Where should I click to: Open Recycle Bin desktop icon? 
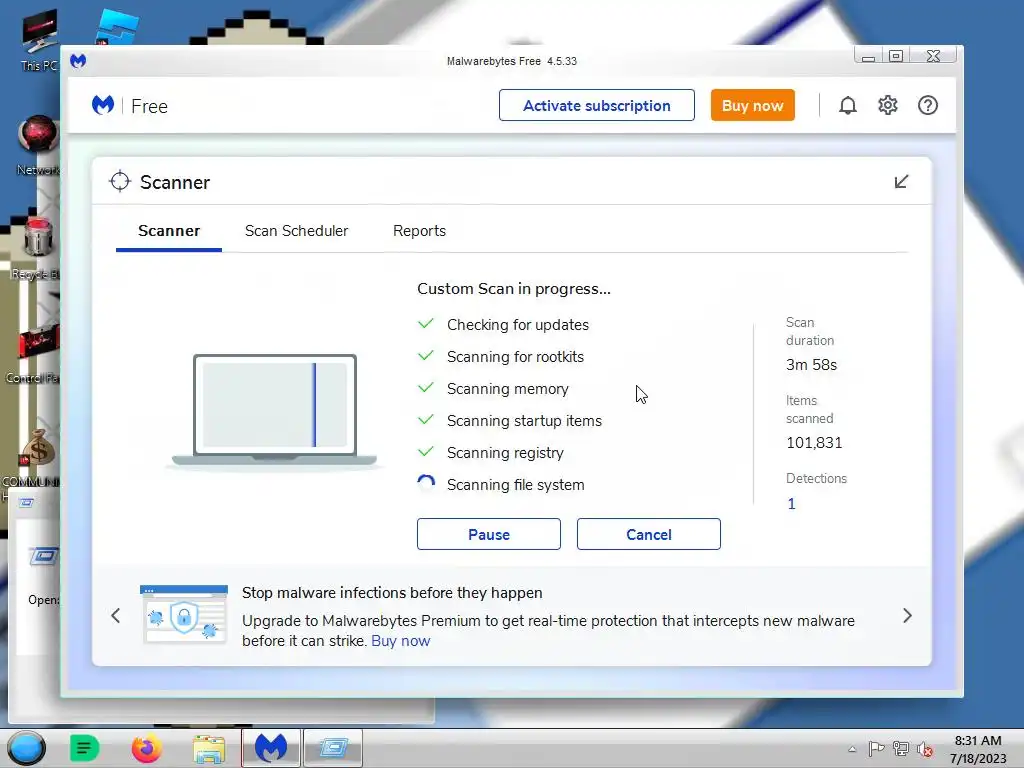pyautogui.click(x=36, y=248)
